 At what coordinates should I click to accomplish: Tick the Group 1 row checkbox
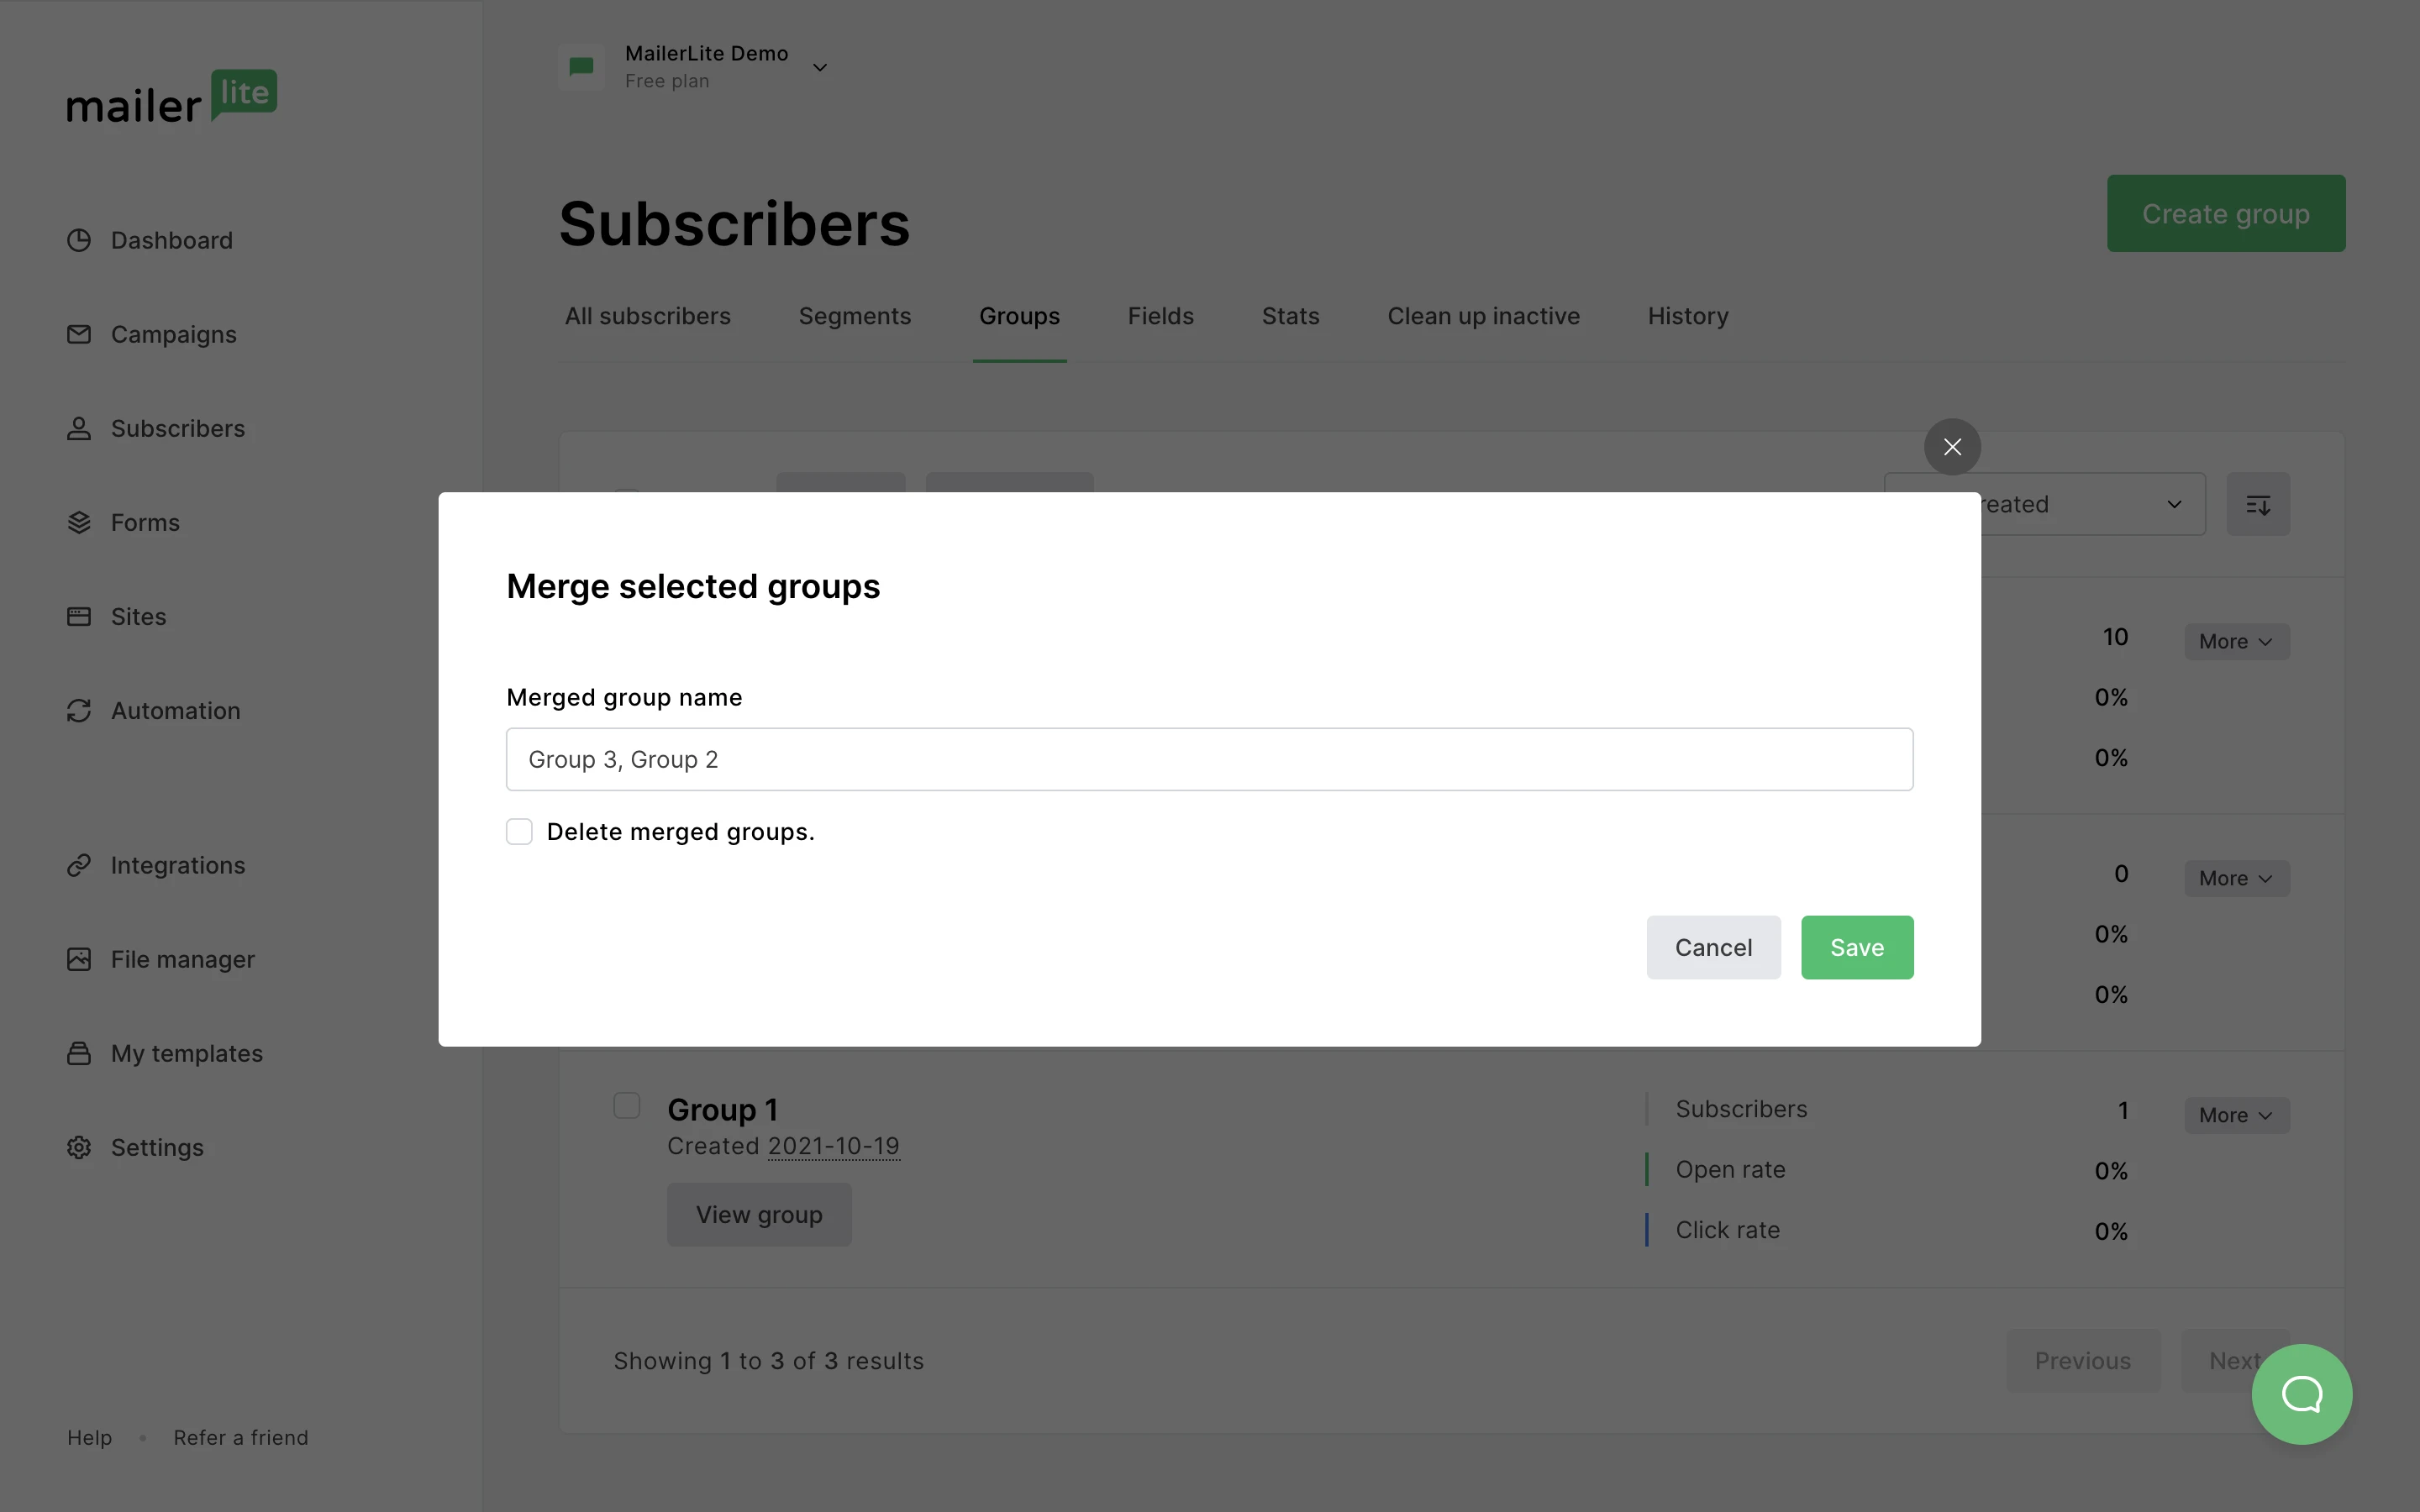tap(627, 1106)
